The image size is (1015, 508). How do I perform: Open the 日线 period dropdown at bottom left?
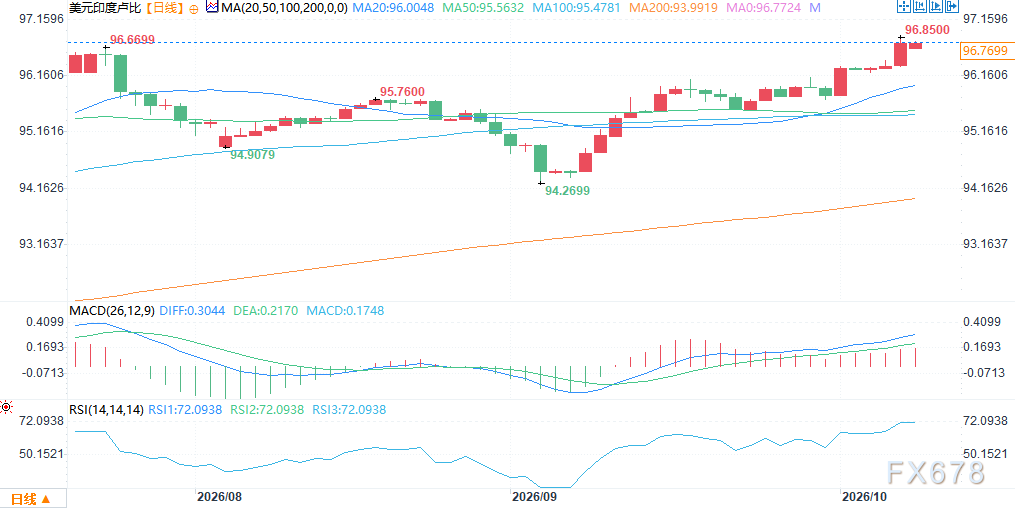[32, 499]
